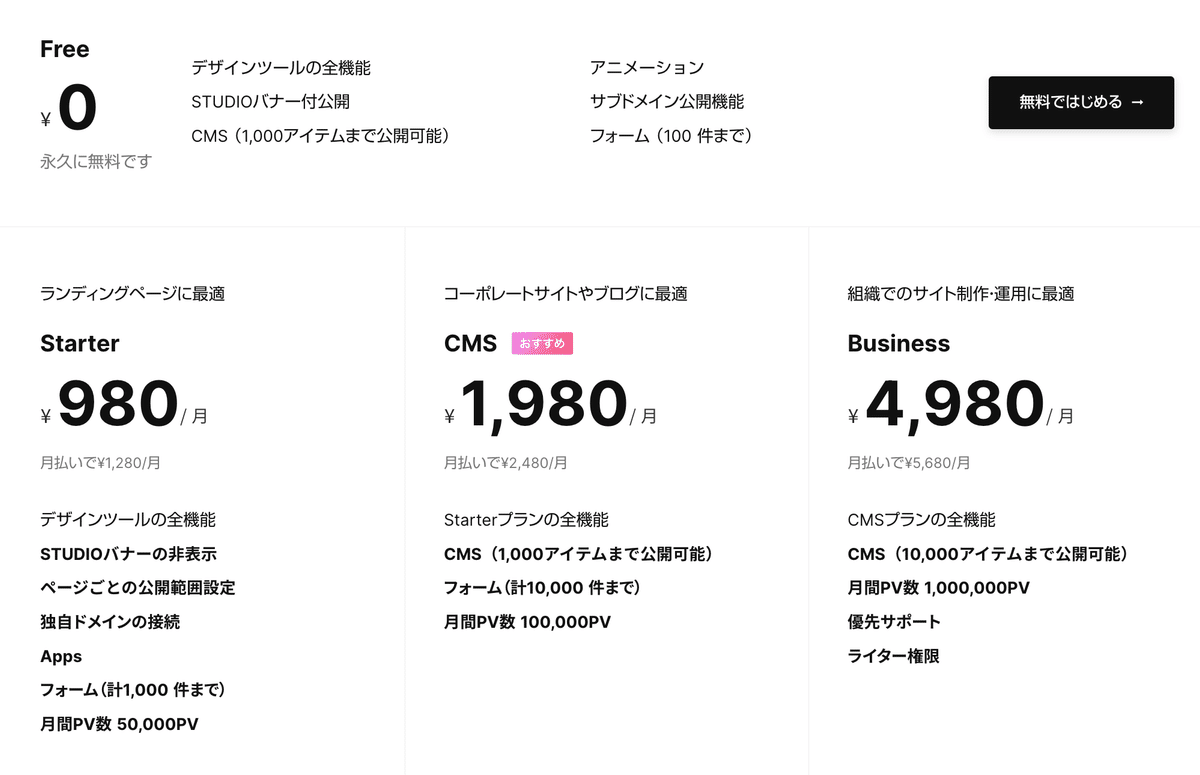Click the 独自ドメインの接続 feature
The width and height of the screenshot is (1200, 775).
110,622
